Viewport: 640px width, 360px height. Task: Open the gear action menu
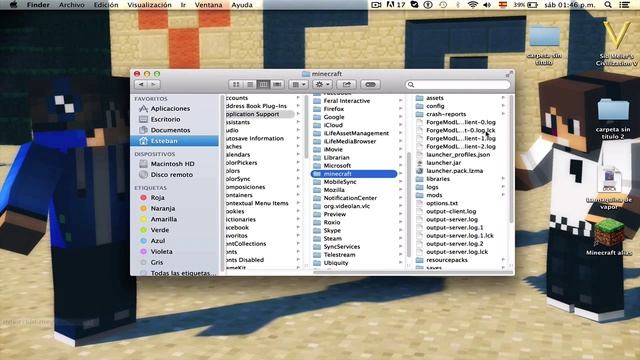tap(322, 84)
